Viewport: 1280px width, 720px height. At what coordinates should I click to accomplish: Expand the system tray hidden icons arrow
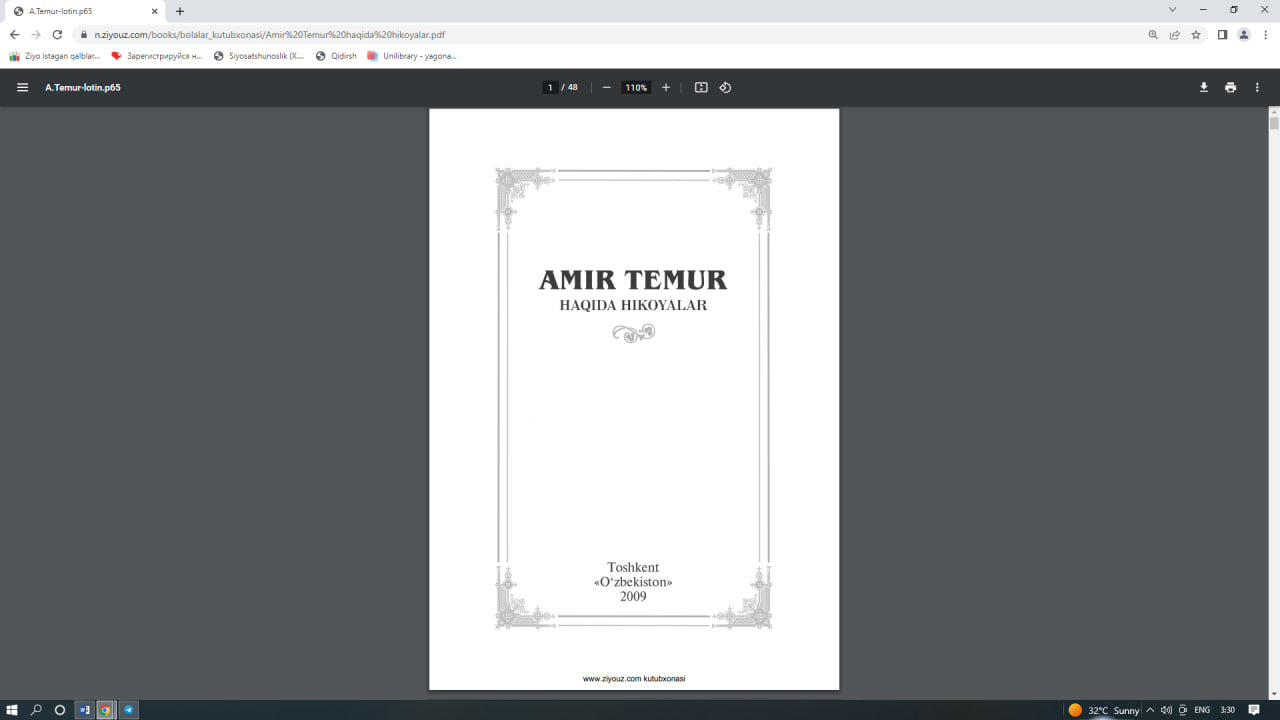[1150, 710]
